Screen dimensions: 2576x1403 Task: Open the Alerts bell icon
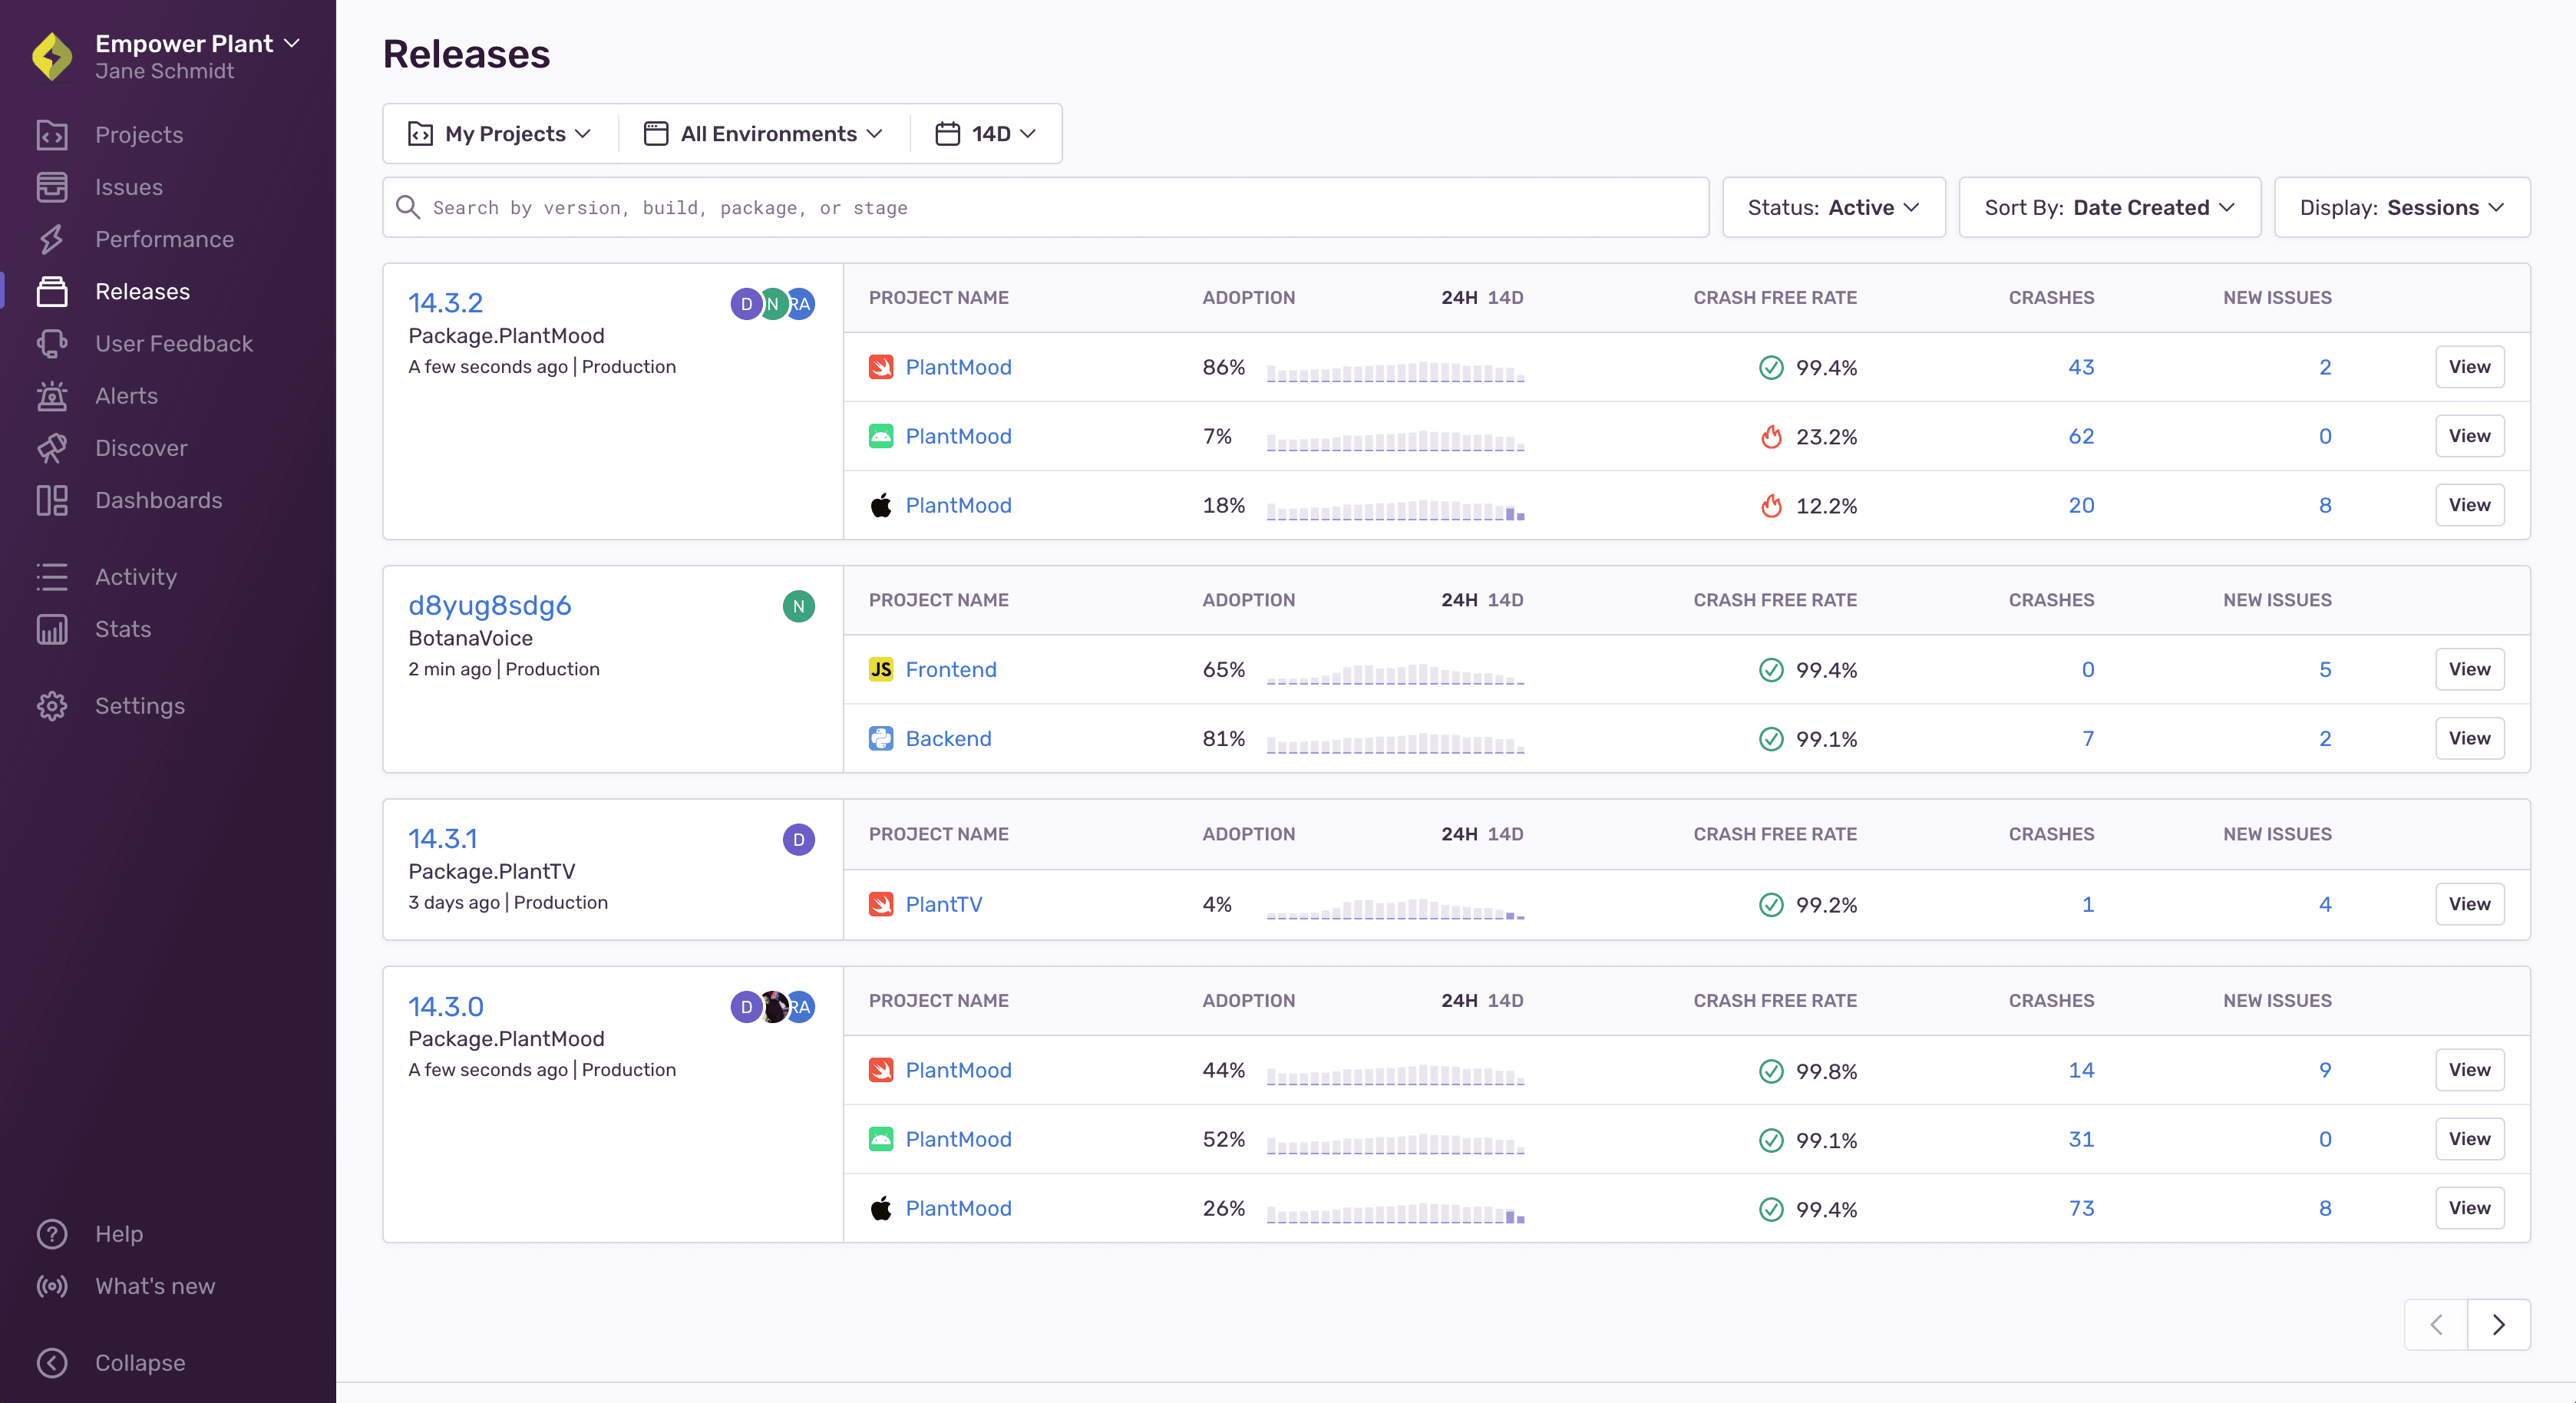(x=52, y=396)
